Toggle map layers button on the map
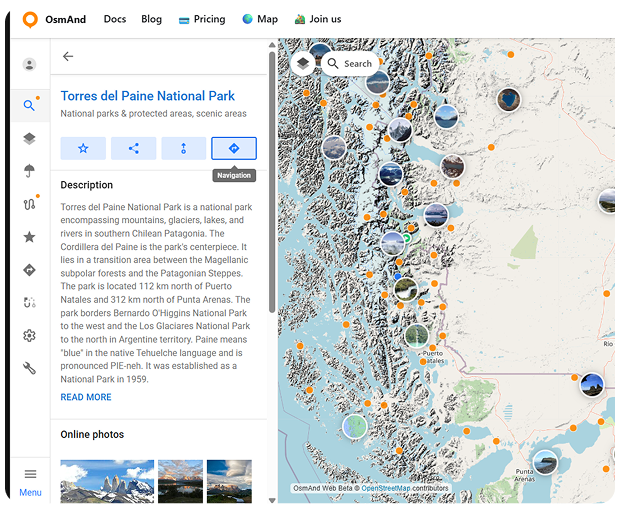Image resolution: width=620 pixels, height=510 pixels. click(303, 63)
